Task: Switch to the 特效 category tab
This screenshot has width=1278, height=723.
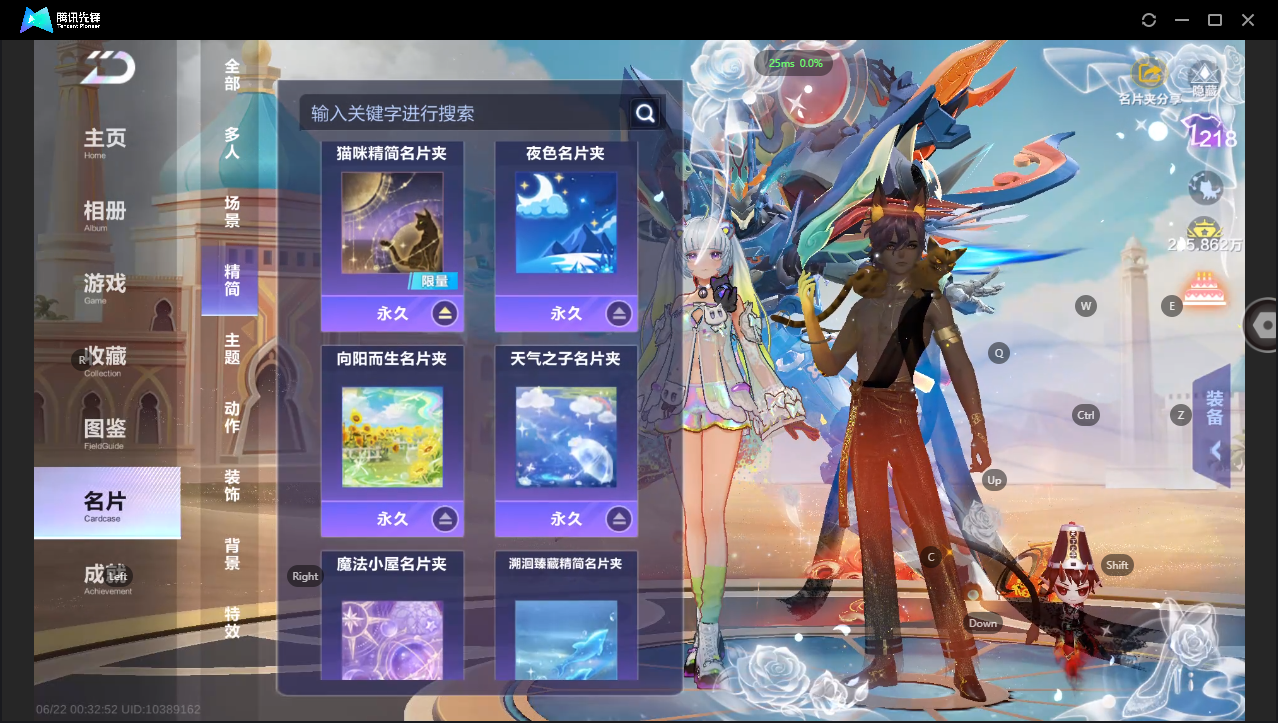Action: tap(232, 622)
